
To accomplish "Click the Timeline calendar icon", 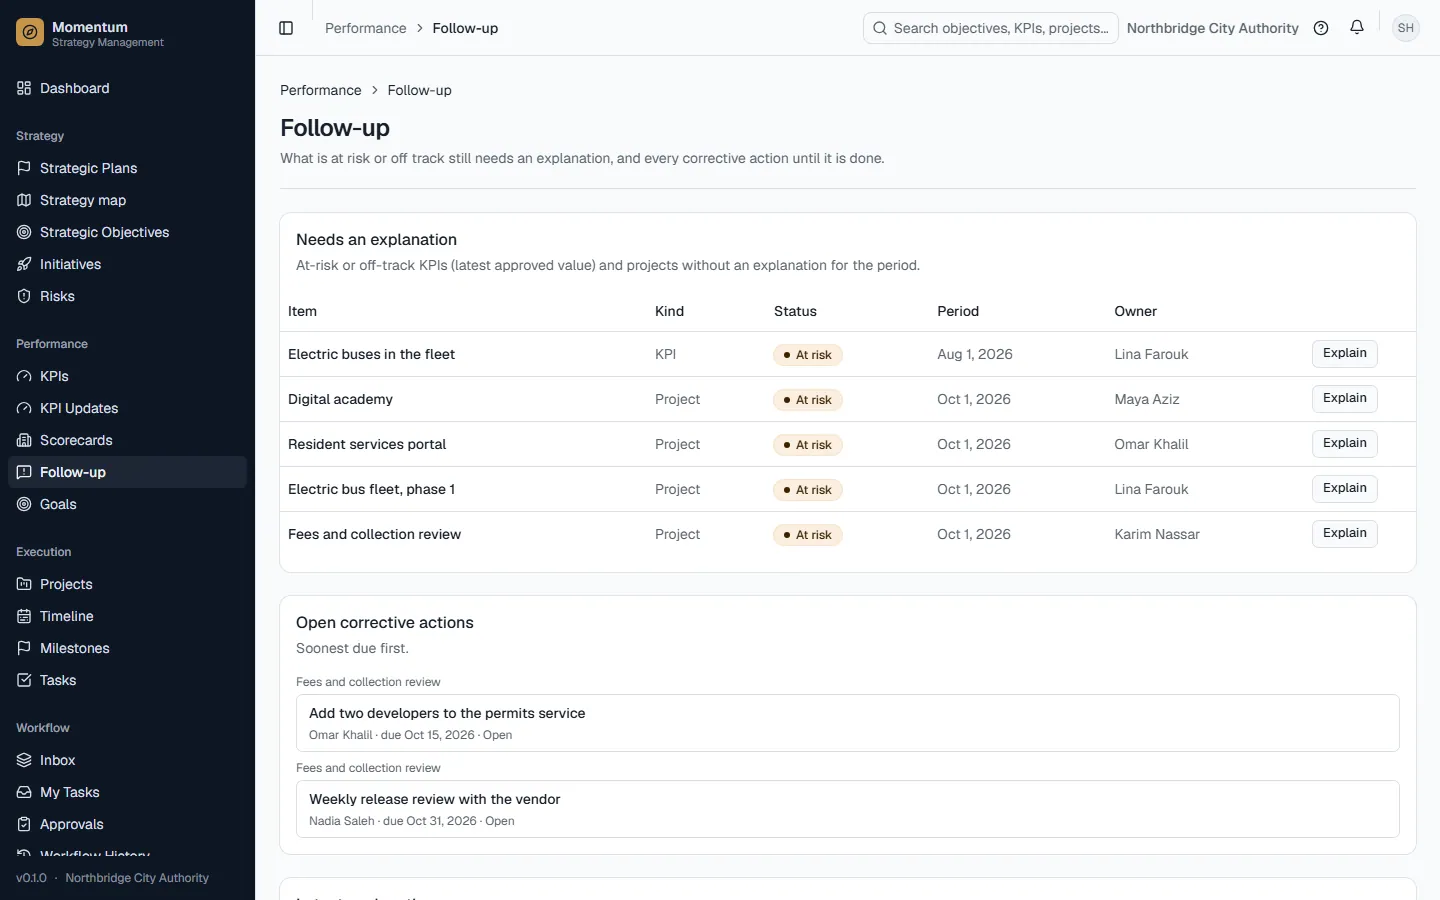I will (x=24, y=616).
